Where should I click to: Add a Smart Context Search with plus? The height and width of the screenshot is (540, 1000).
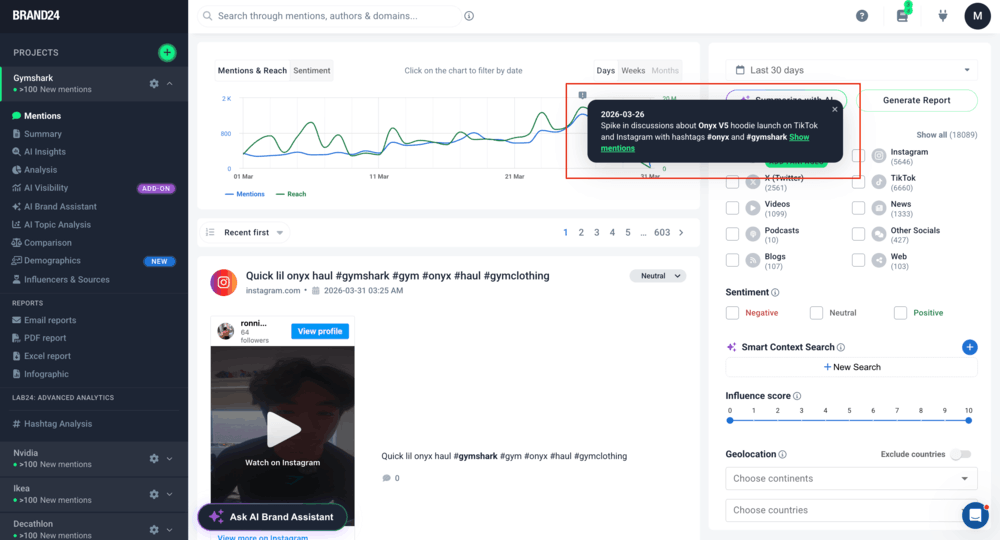969,347
